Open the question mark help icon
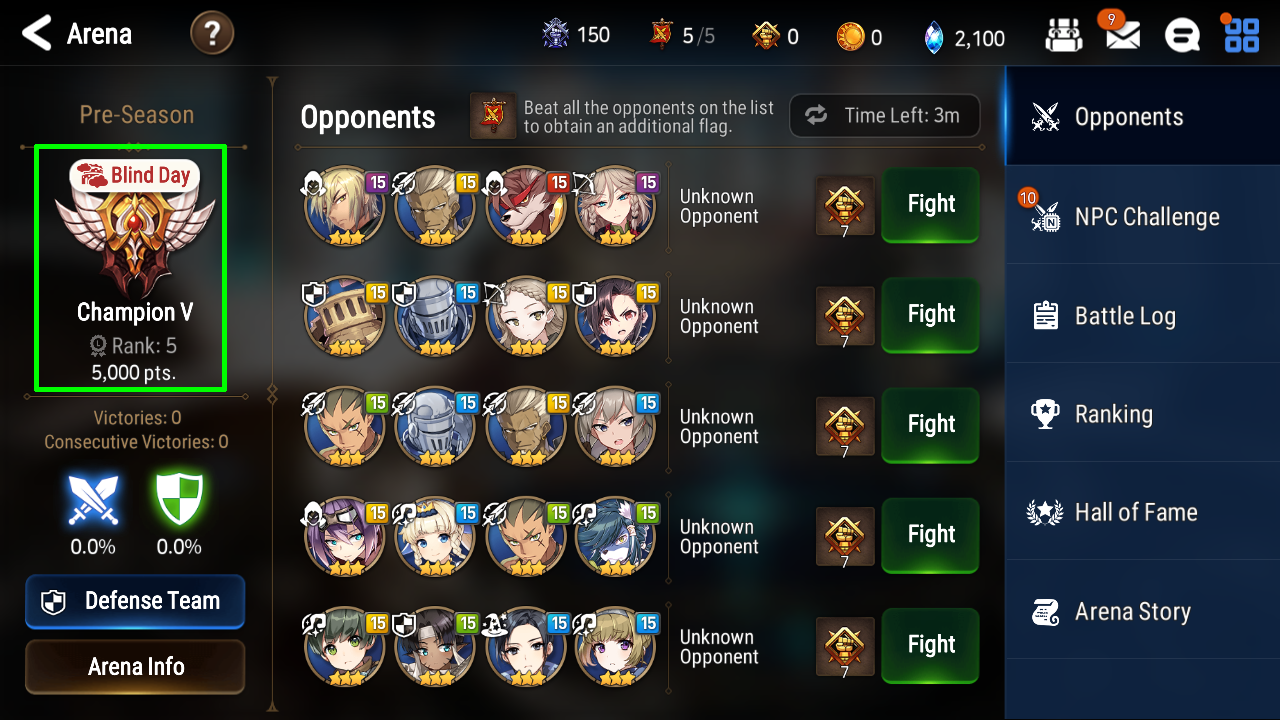Image resolution: width=1280 pixels, height=720 pixels. click(x=212, y=33)
